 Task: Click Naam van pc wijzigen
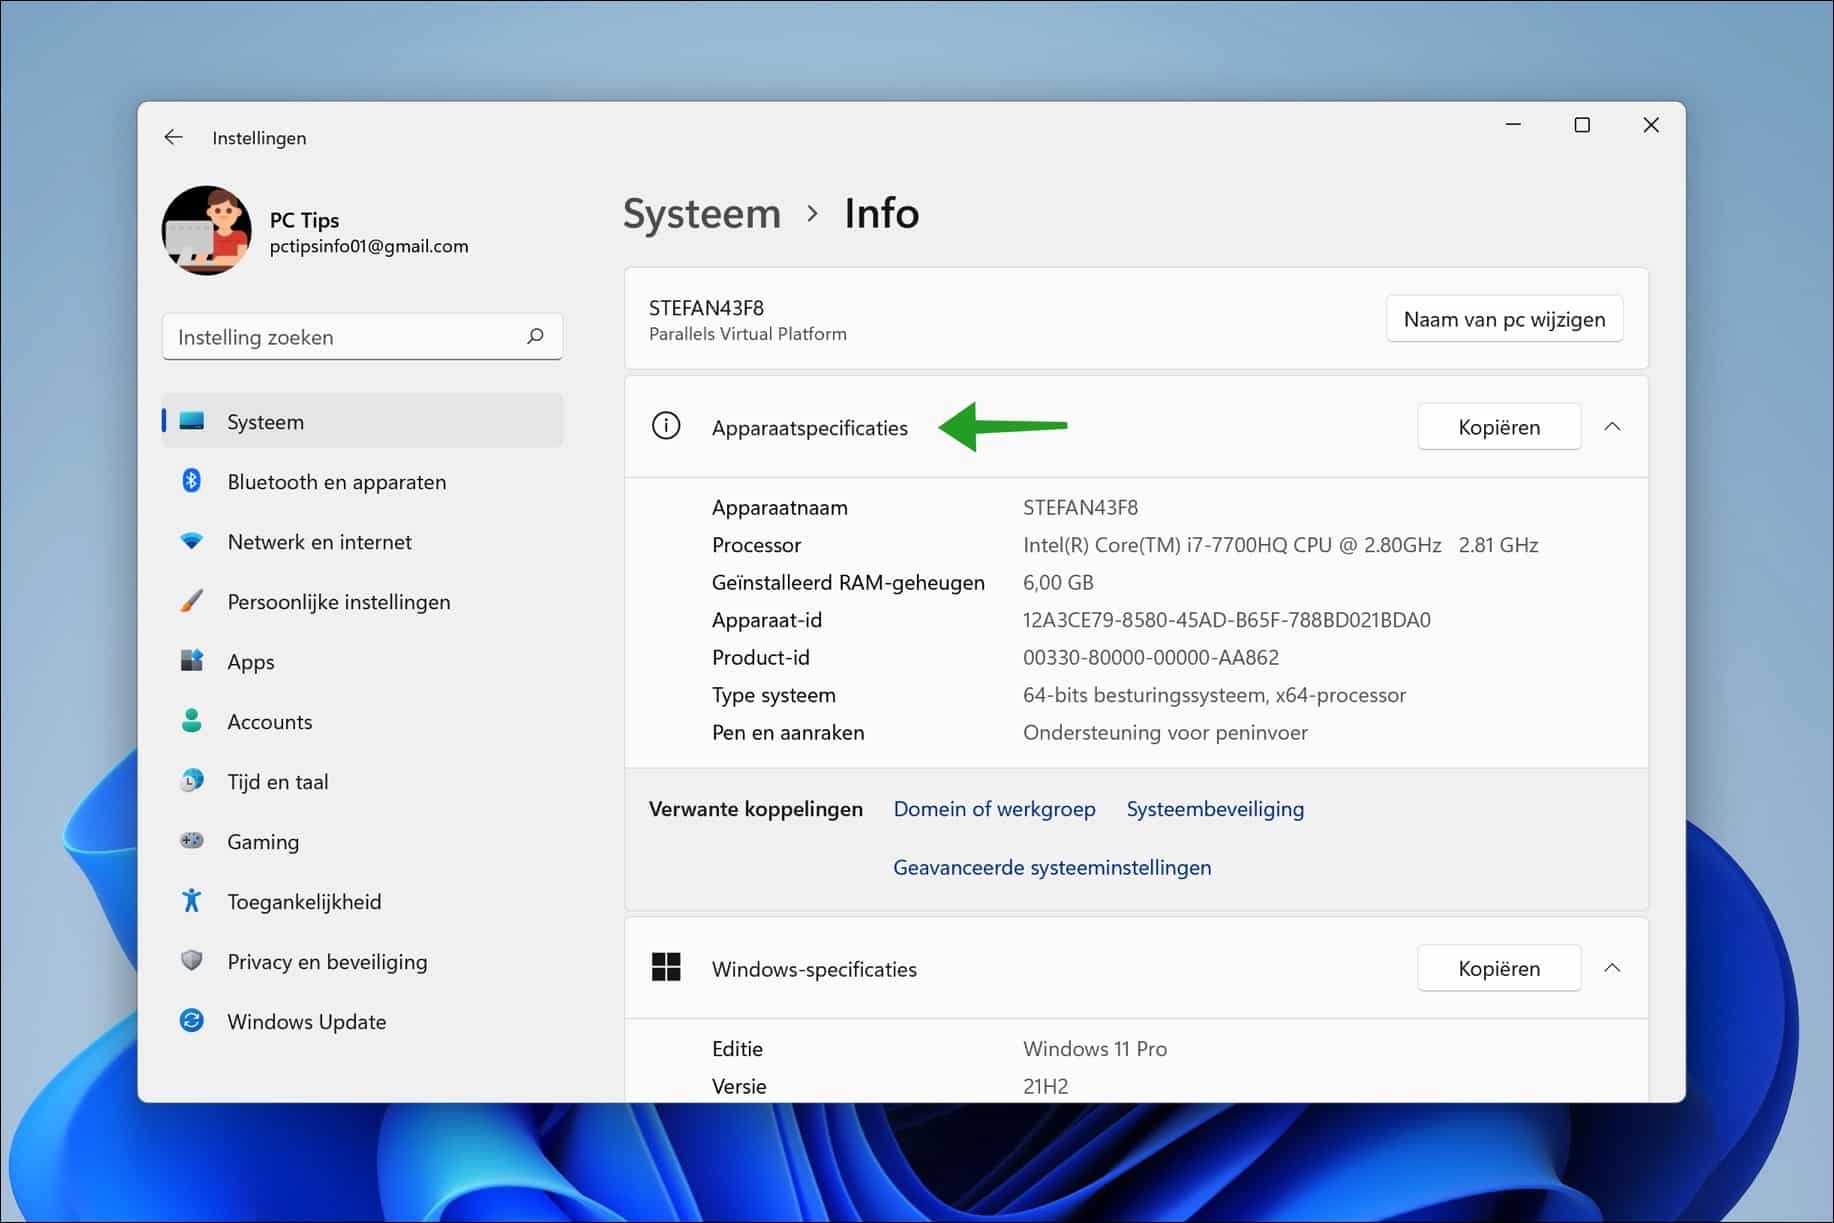(x=1504, y=318)
